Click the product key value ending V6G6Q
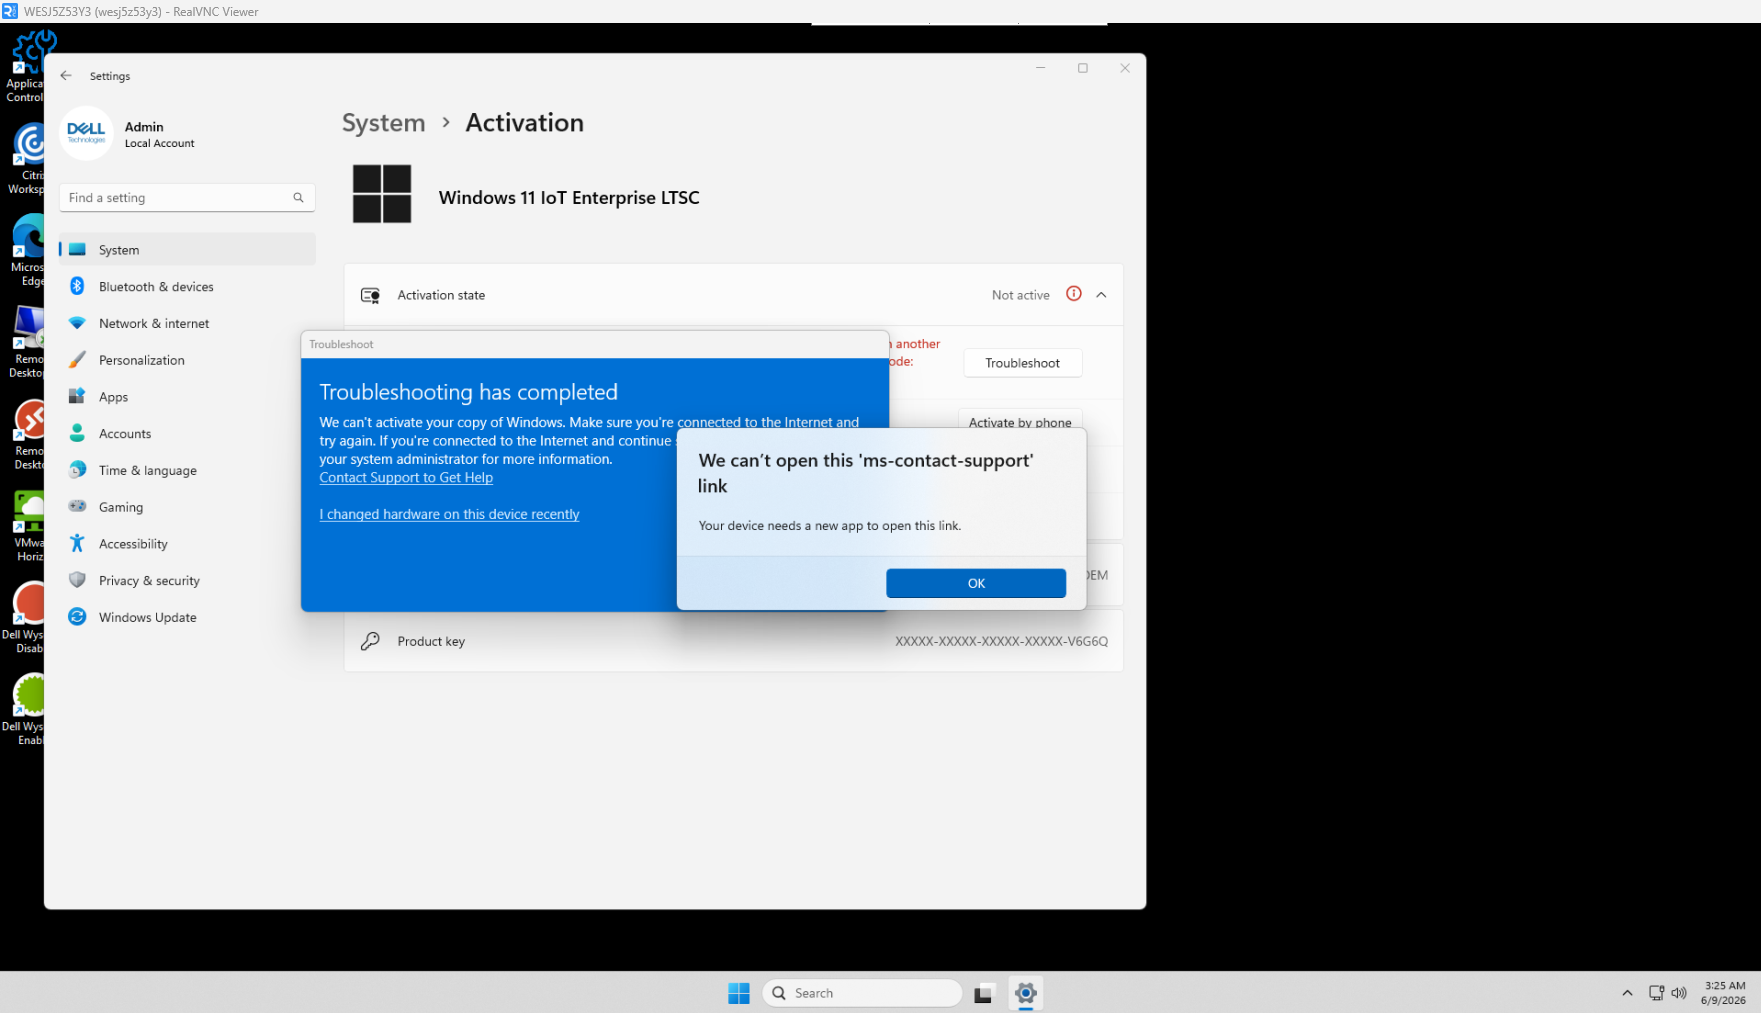1761x1013 pixels. pyautogui.click(x=1002, y=642)
